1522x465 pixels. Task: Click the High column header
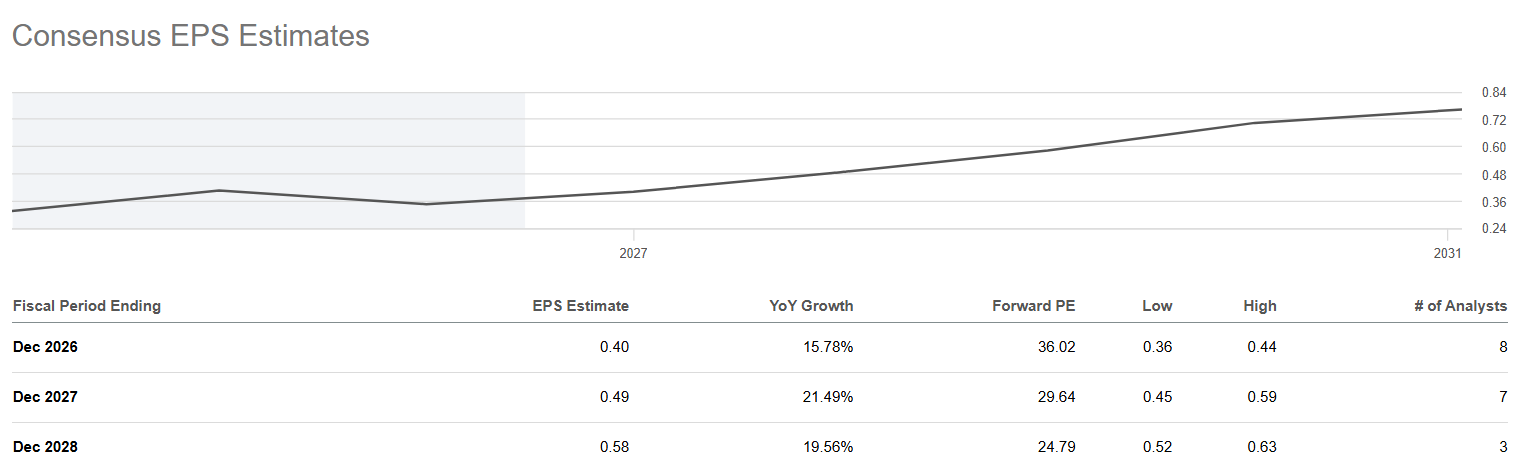point(1260,306)
